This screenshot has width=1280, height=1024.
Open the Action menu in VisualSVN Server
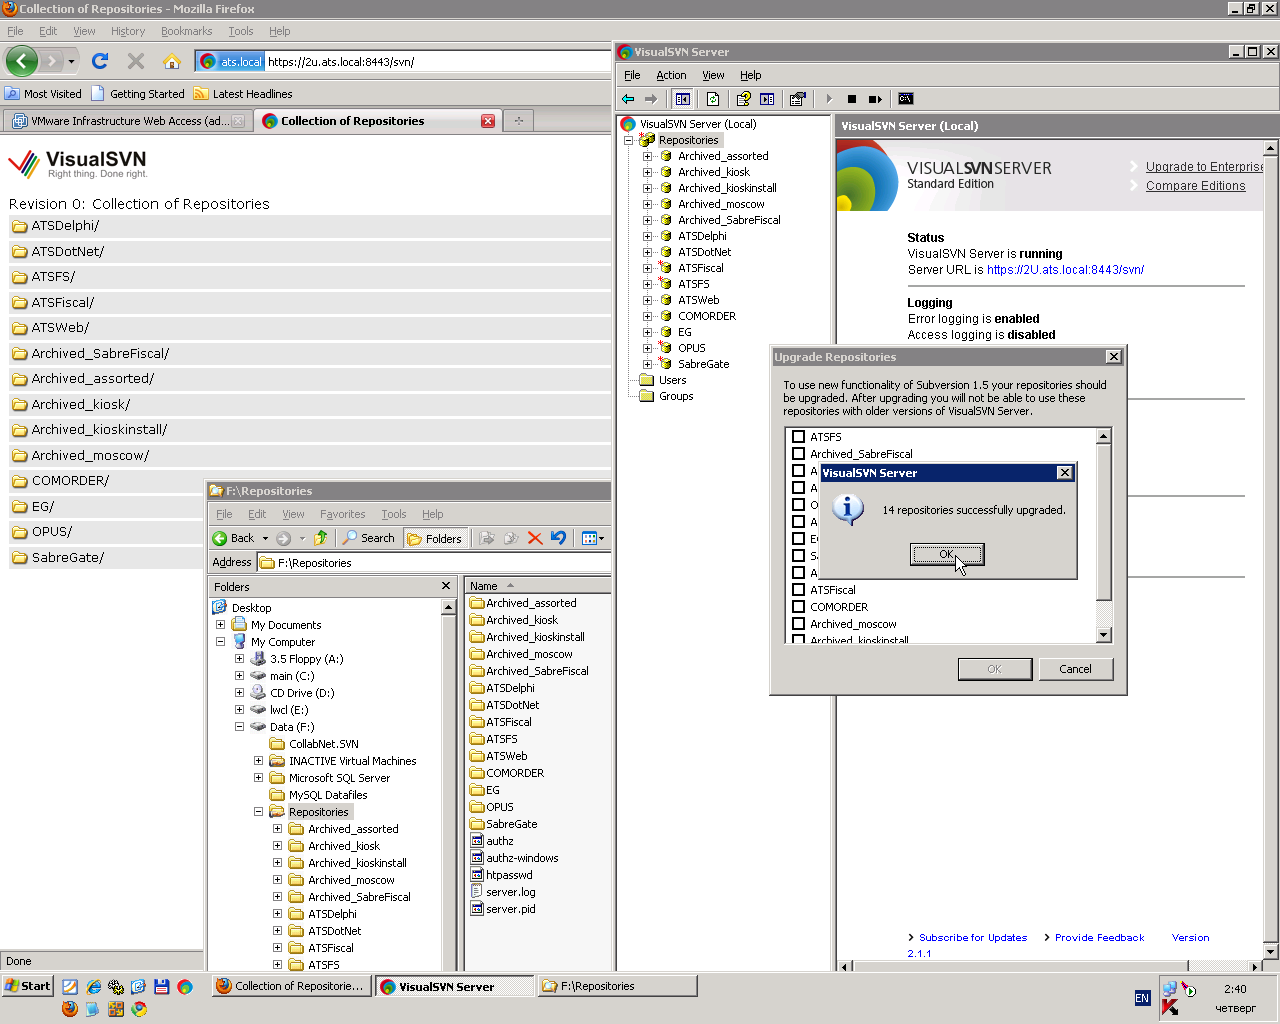pos(671,75)
